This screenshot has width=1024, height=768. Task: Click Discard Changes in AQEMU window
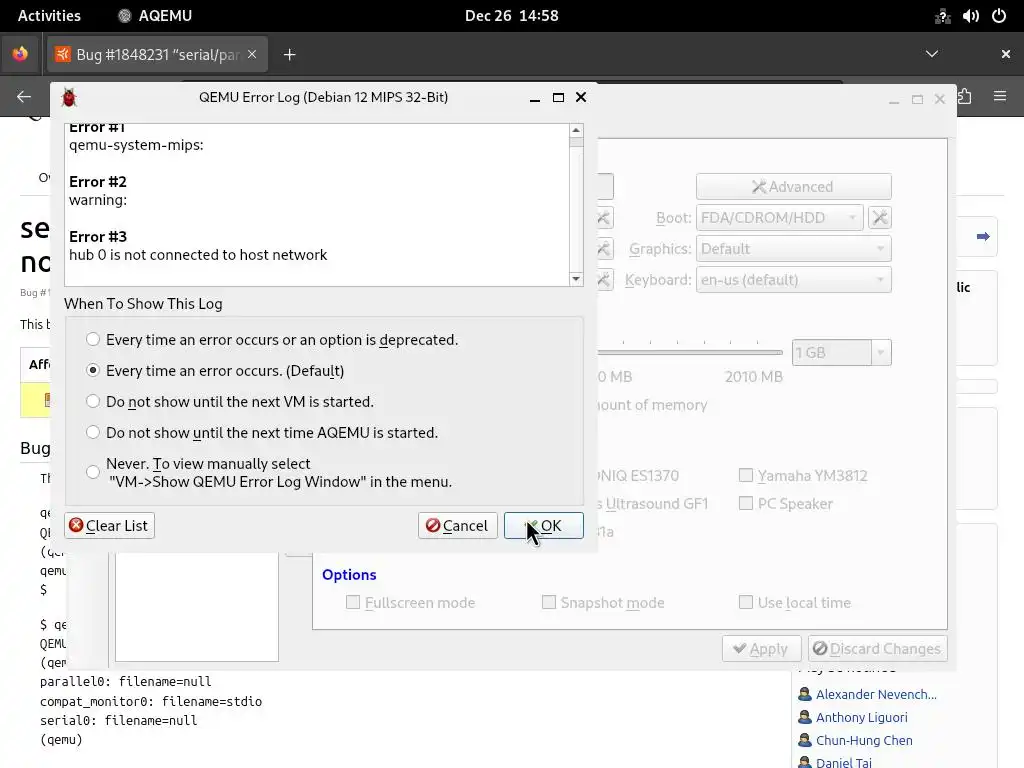(x=877, y=648)
